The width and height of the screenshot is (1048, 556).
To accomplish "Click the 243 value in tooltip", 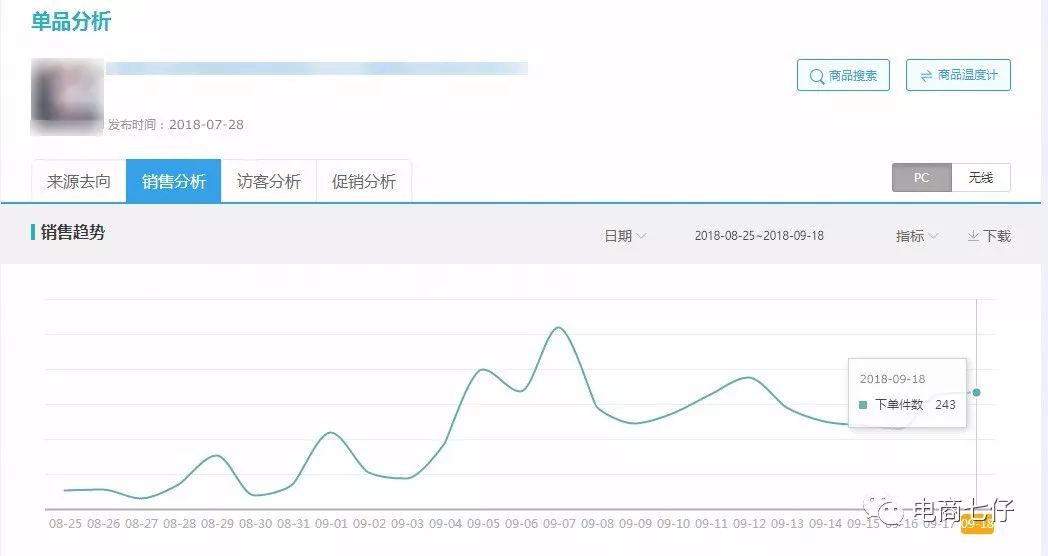I will [945, 404].
